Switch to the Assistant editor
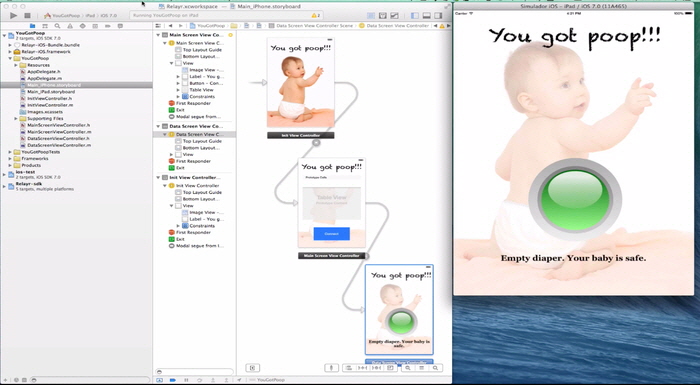 383,16
